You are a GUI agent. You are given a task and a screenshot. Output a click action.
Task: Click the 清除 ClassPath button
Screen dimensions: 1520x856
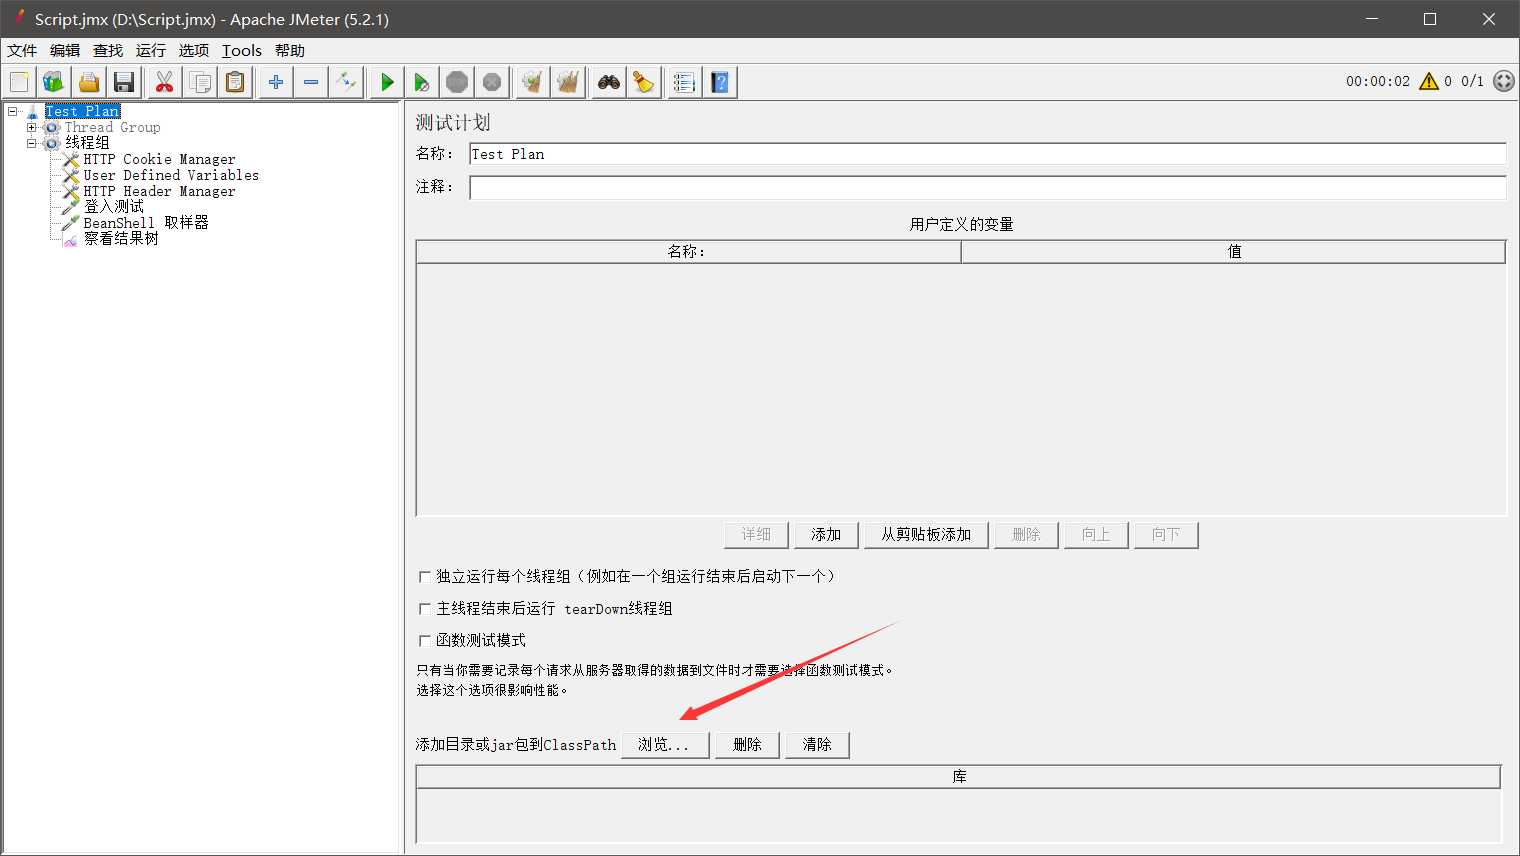click(x=817, y=745)
